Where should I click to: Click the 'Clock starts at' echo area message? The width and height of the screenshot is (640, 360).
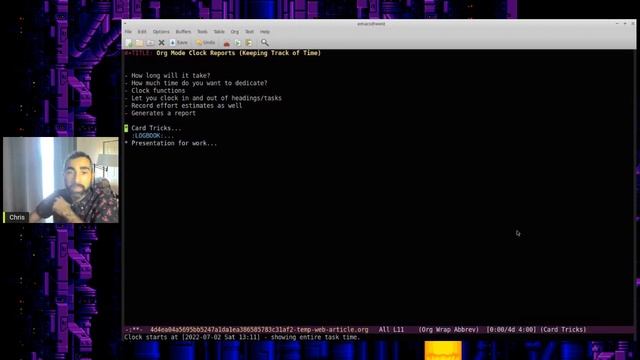[242, 338]
